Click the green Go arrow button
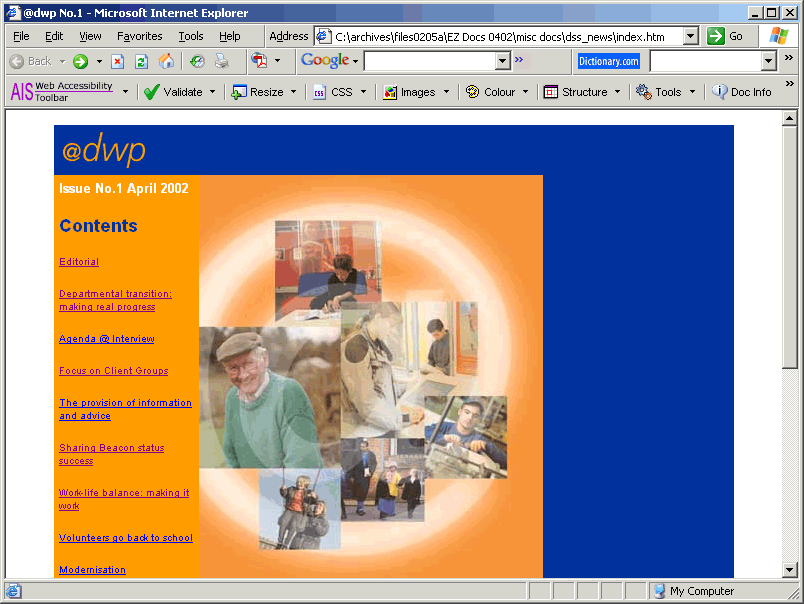 (x=715, y=36)
